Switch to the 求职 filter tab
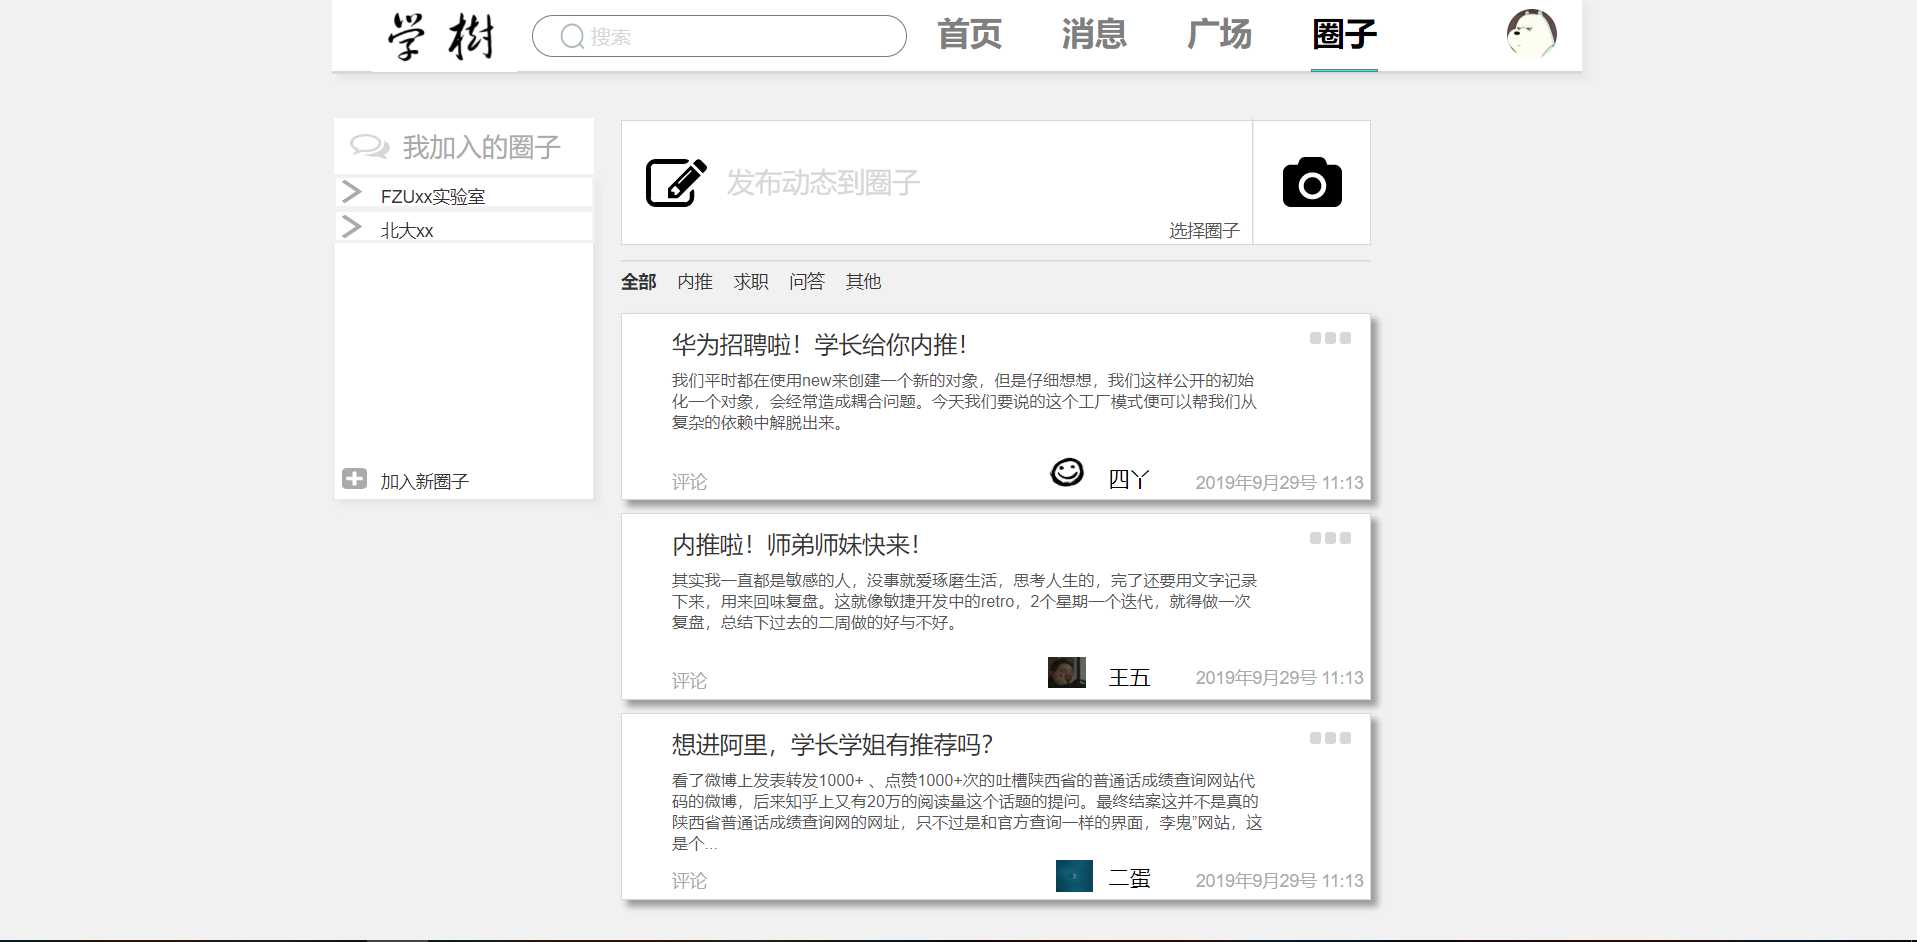The image size is (1917, 942). pos(751,282)
